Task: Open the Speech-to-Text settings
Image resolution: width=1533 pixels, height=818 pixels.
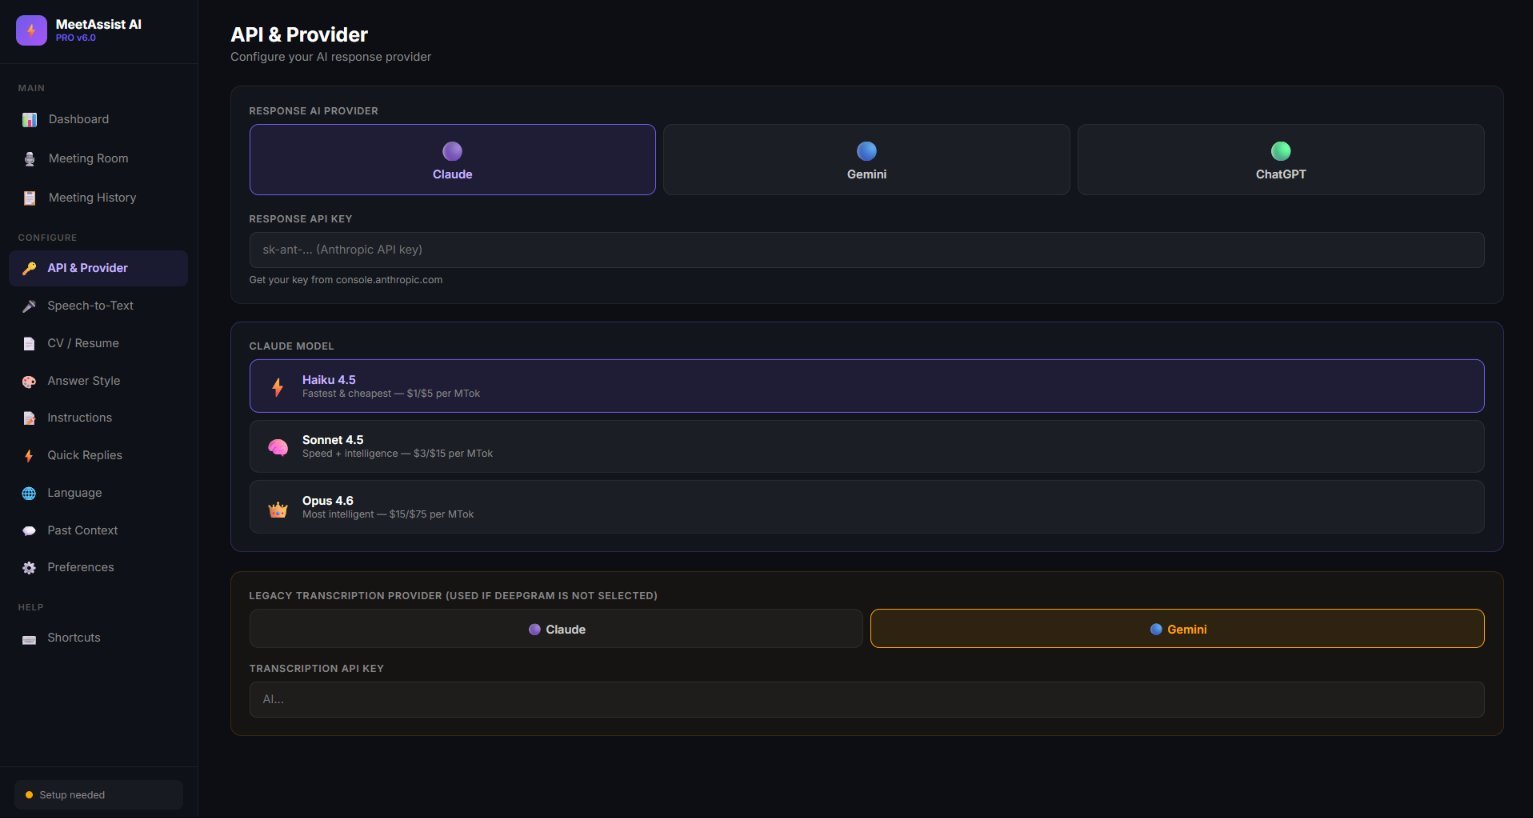Action: [x=98, y=306]
